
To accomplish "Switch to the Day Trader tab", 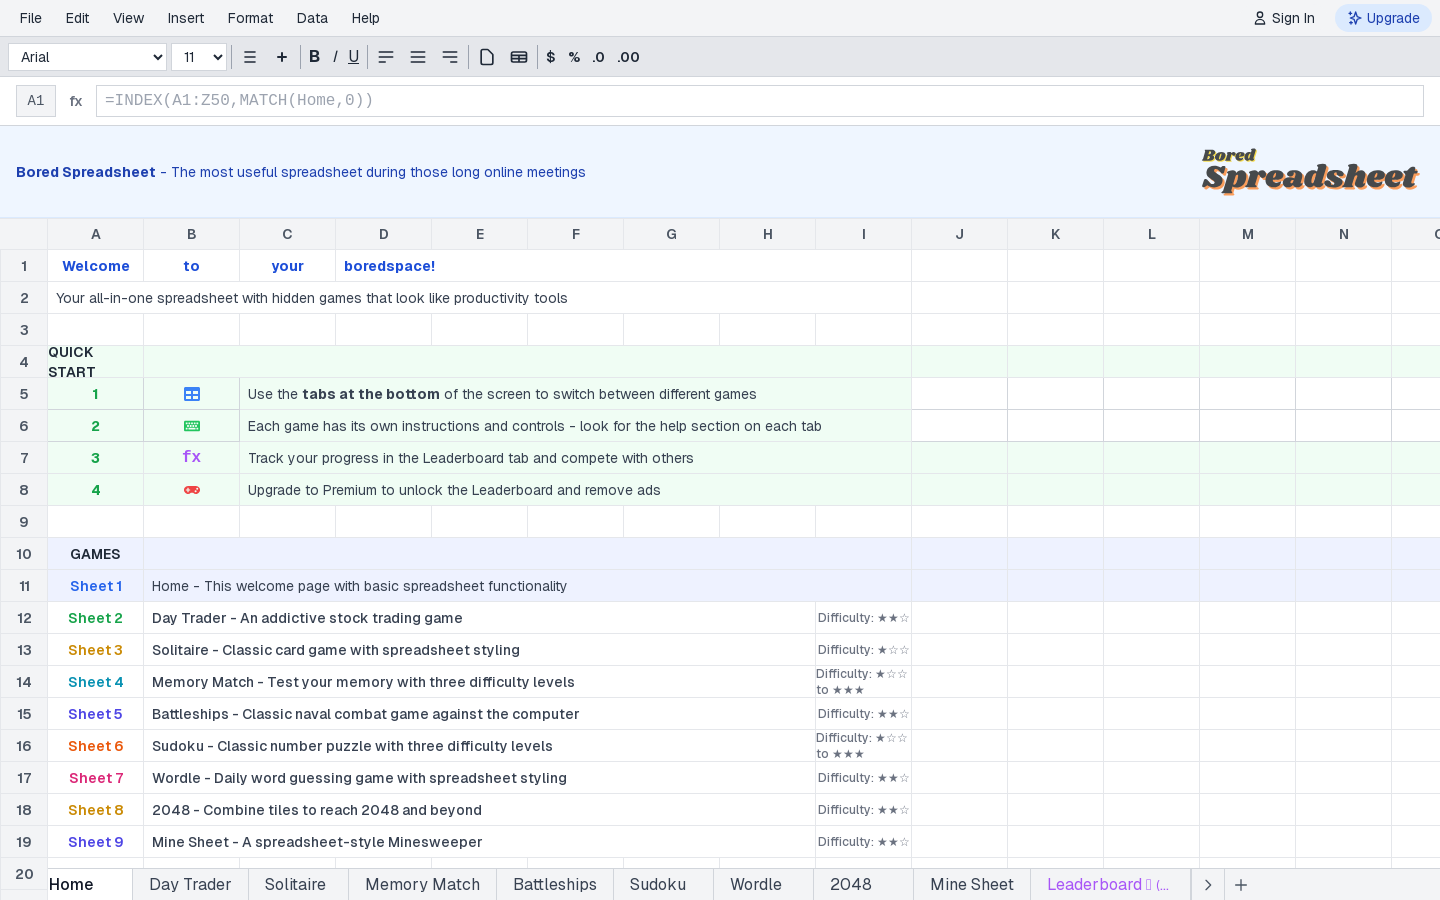I will [x=190, y=885].
